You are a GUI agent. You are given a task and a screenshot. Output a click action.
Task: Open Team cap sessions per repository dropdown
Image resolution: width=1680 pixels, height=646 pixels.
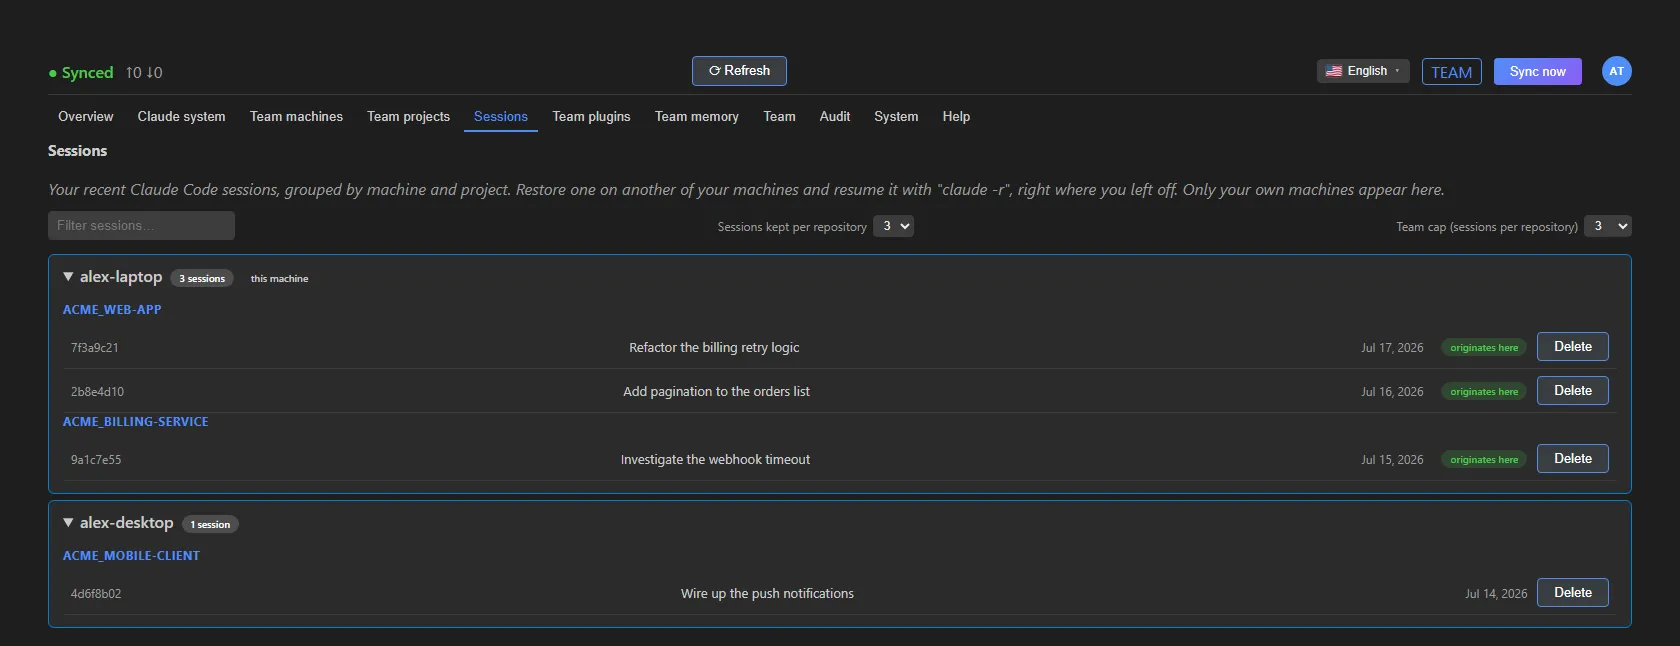[x=1608, y=226]
